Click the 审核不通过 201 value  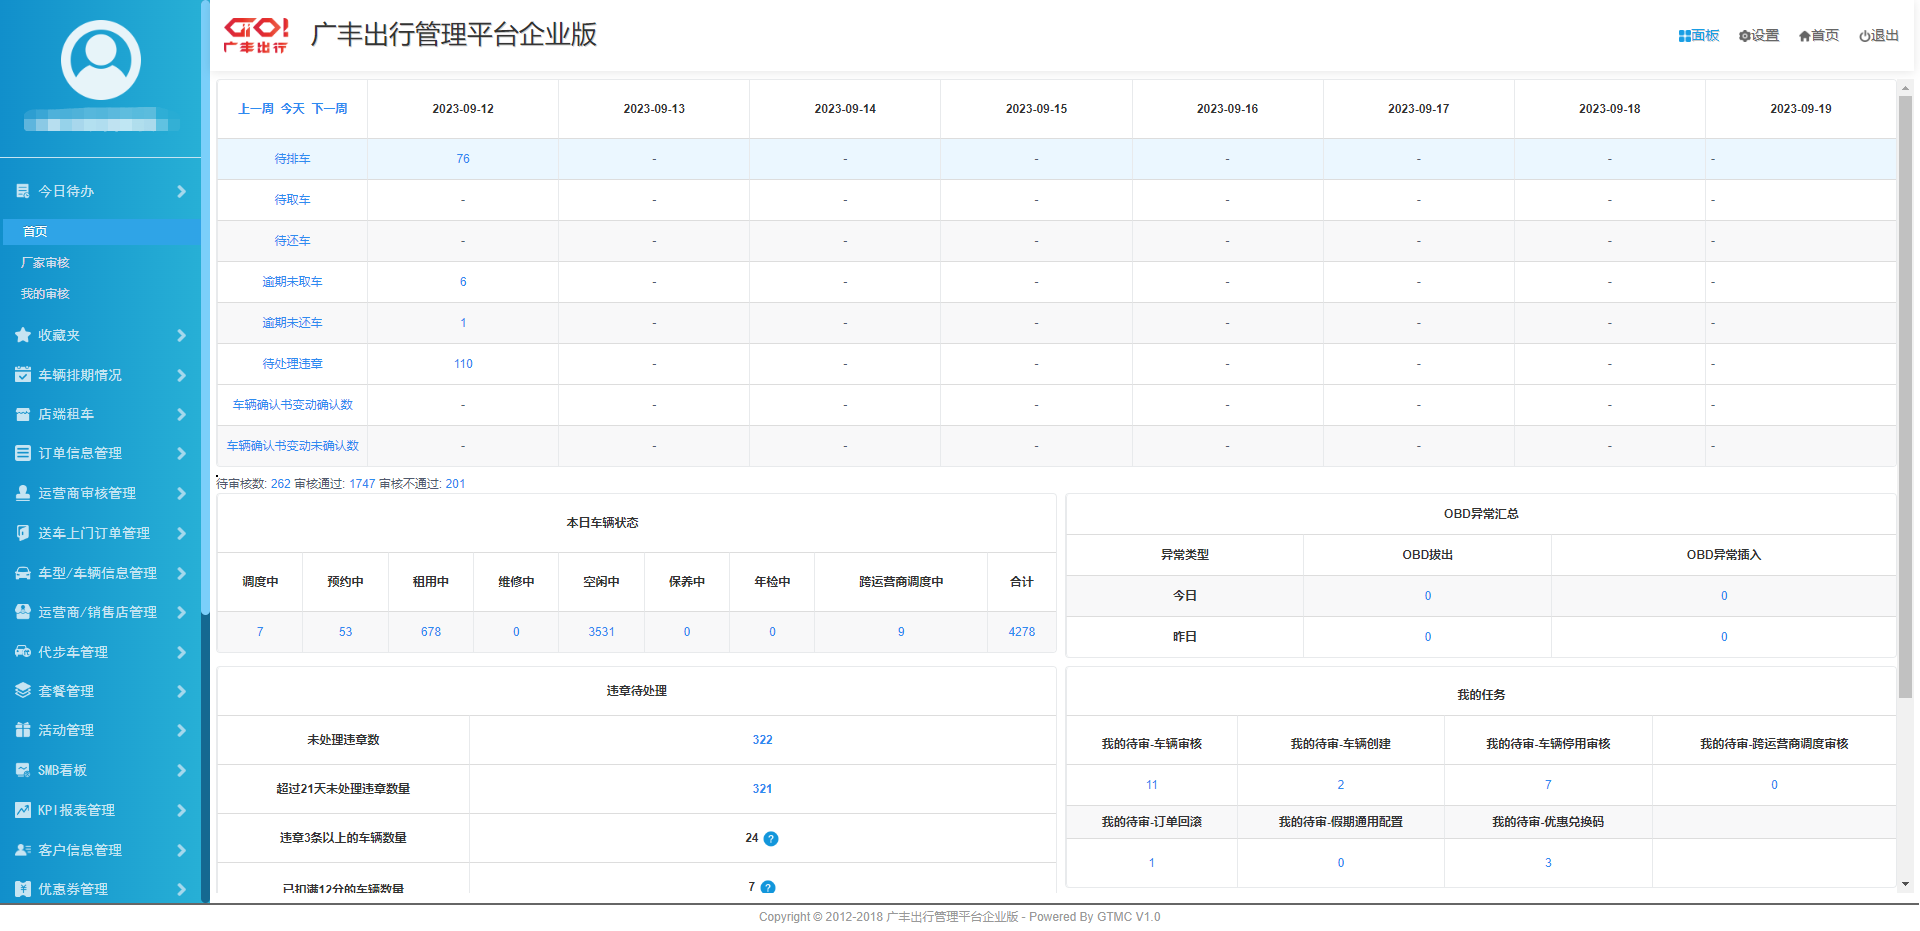click(455, 484)
